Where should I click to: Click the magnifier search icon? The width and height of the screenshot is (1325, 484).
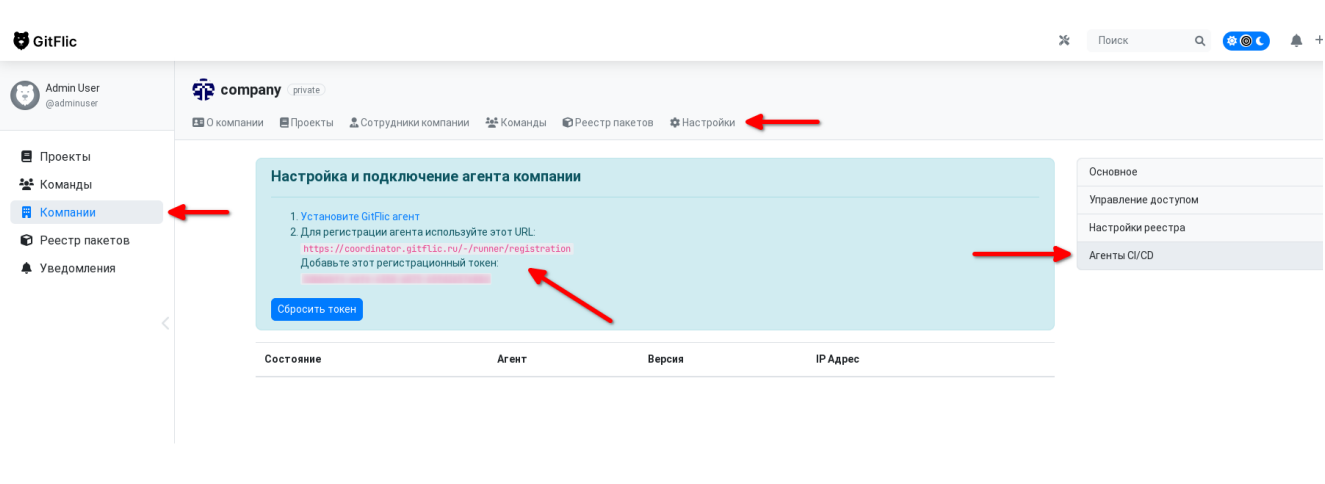[x=1200, y=41]
